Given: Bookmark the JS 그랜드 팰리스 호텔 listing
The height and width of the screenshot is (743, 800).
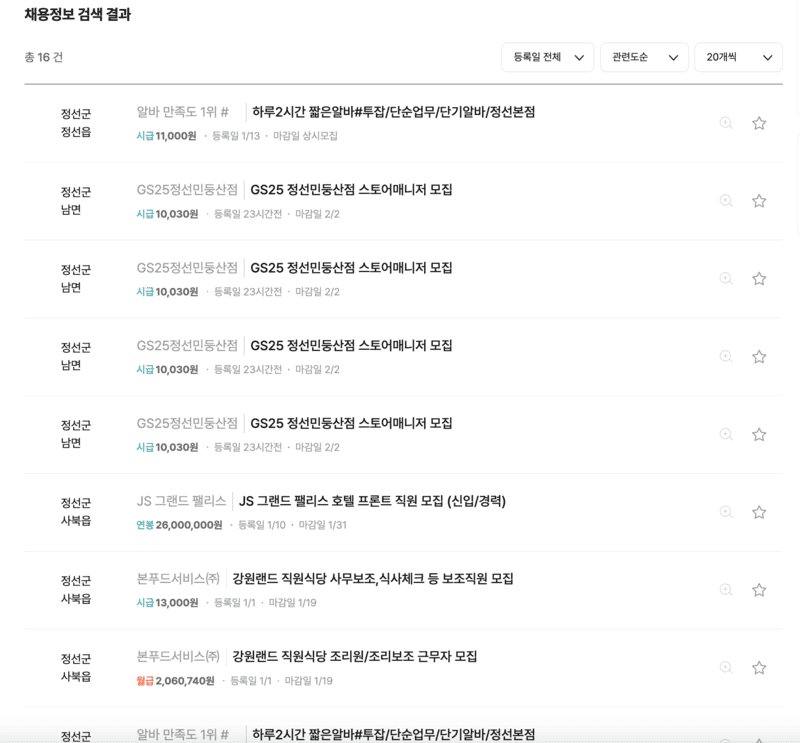Looking at the screenshot, I should coord(759,512).
